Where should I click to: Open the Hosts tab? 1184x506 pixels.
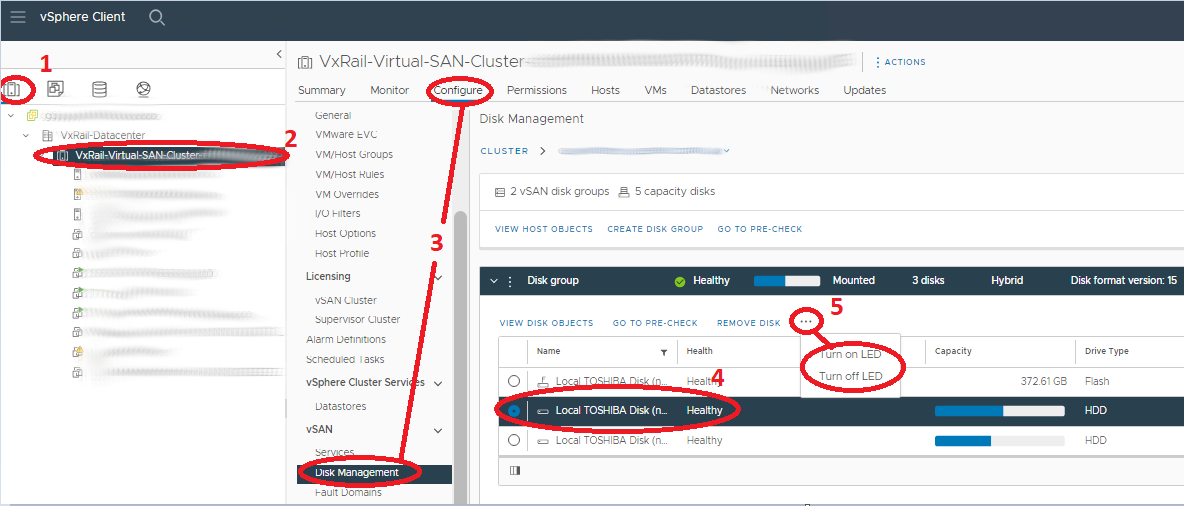coord(606,90)
